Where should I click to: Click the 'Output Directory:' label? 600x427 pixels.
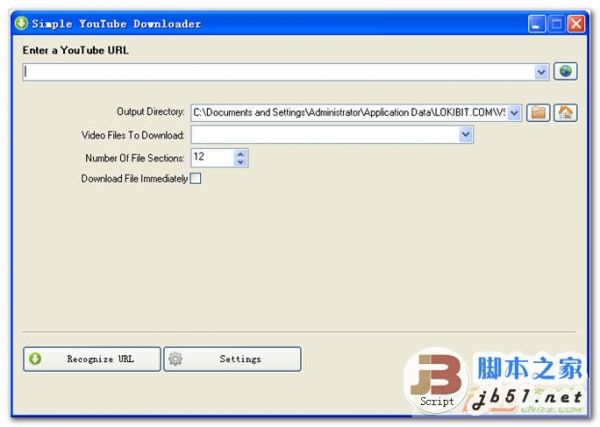150,112
